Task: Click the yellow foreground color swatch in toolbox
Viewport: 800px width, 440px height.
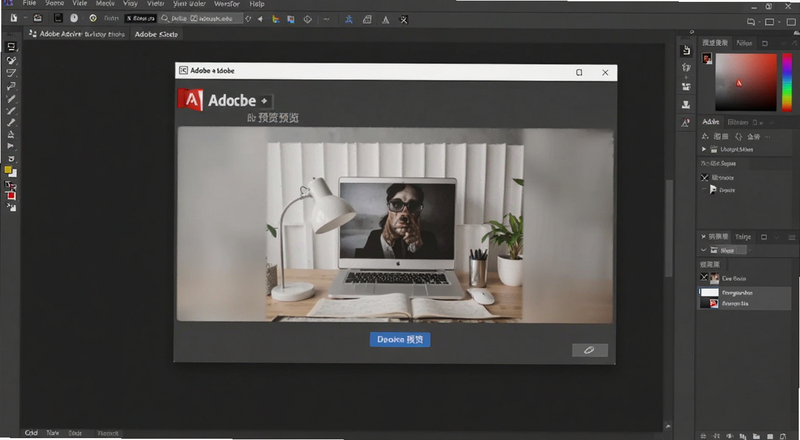Action: [8, 170]
